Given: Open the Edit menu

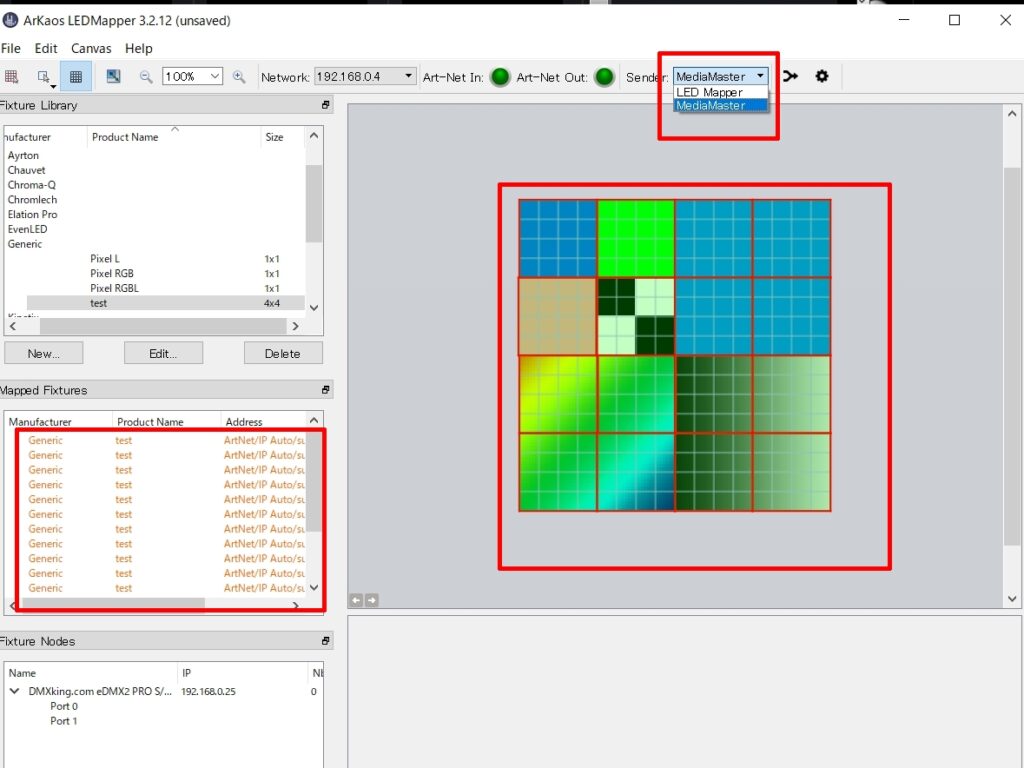Looking at the screenshot, I should click(x=46, y=48).
